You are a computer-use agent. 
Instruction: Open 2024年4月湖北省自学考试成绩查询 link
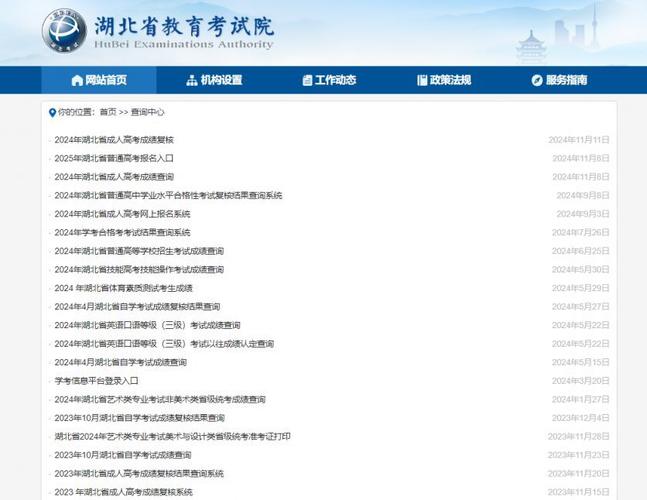pos(120,363)
